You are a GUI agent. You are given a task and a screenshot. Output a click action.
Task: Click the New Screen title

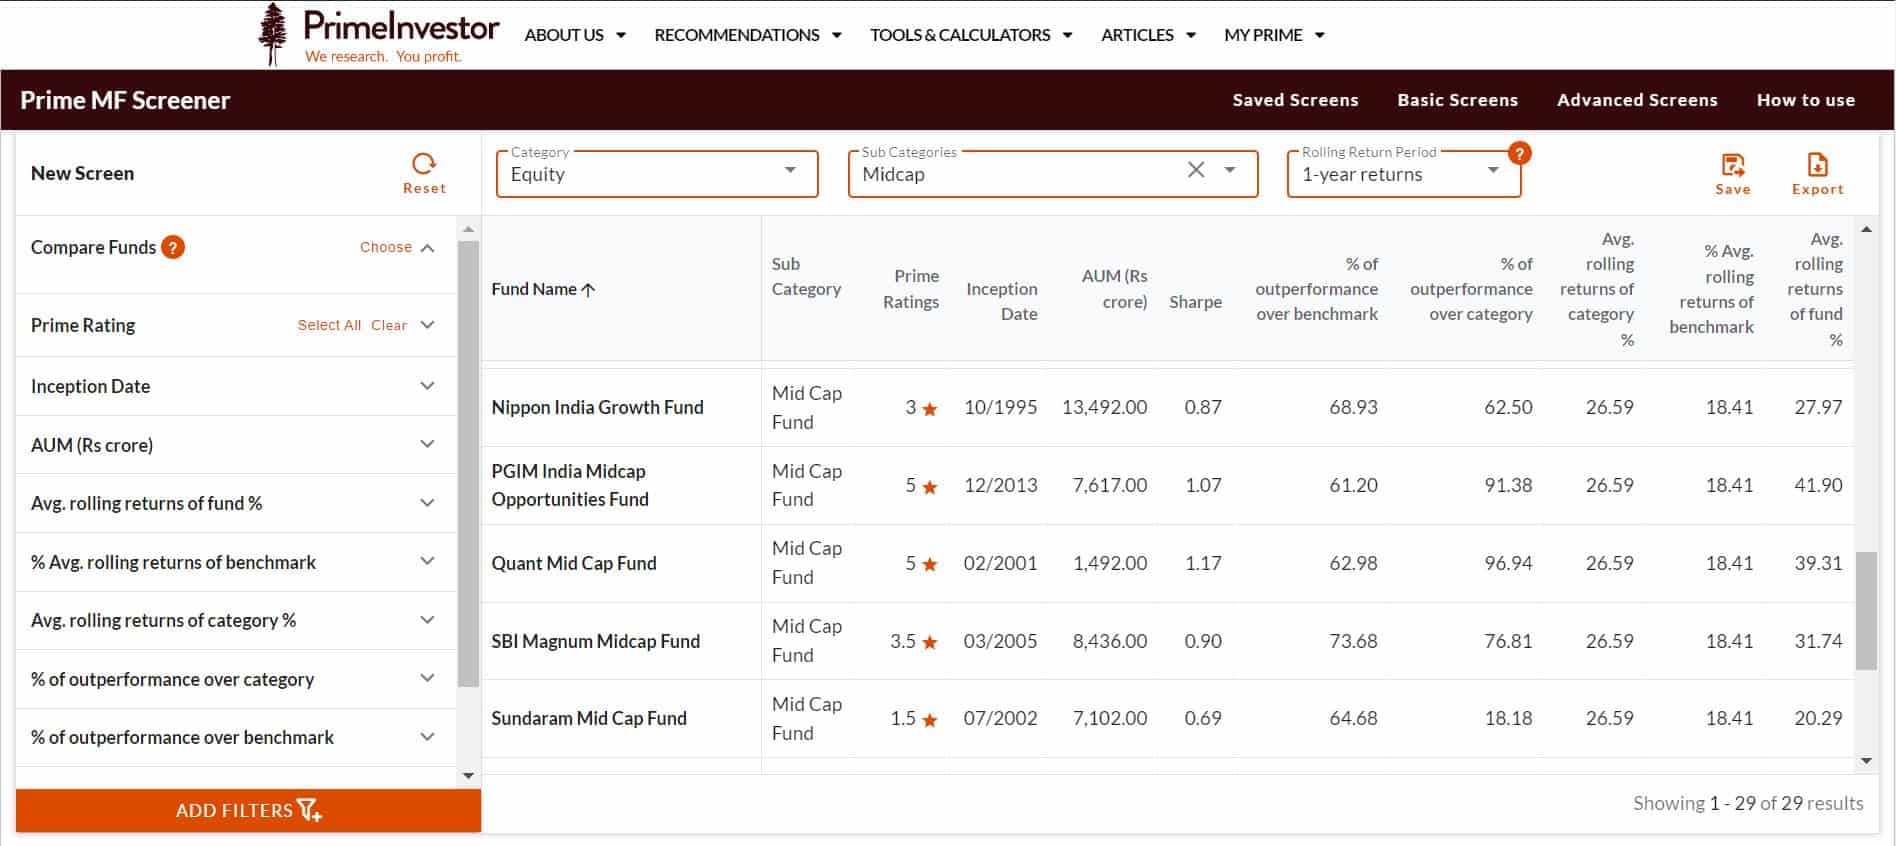coord(82,173)
